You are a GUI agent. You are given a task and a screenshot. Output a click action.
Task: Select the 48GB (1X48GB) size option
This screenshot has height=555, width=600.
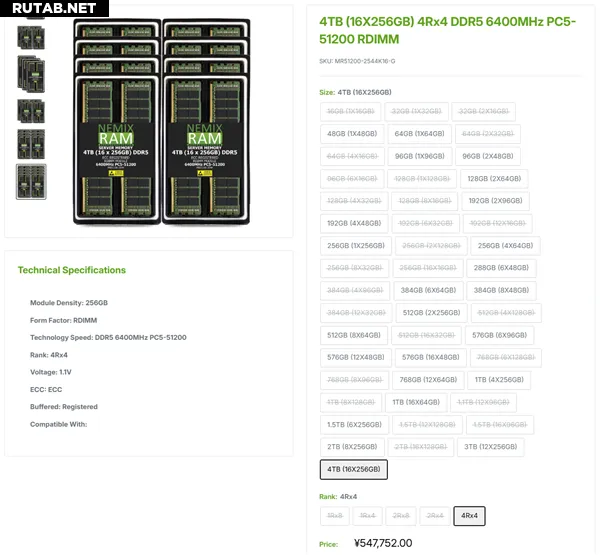(351, 133)
